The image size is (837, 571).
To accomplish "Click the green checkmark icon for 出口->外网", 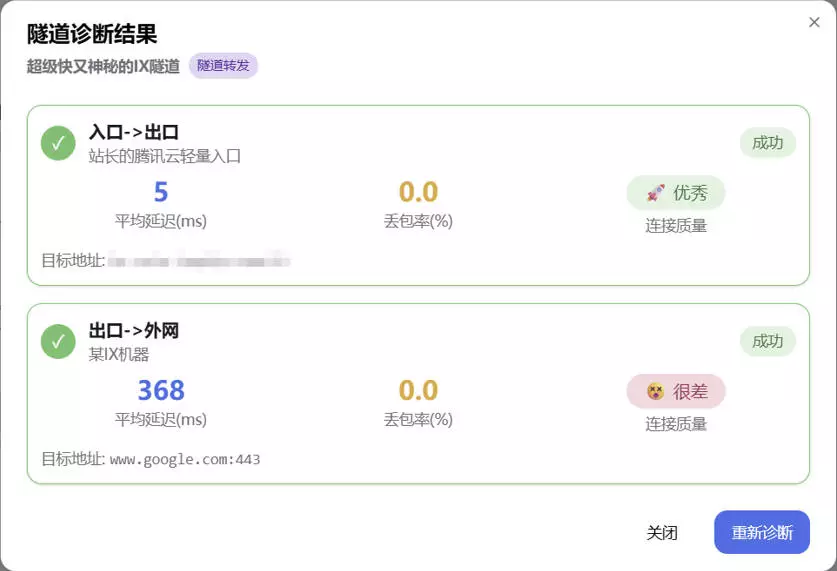I will pos(58,341).
